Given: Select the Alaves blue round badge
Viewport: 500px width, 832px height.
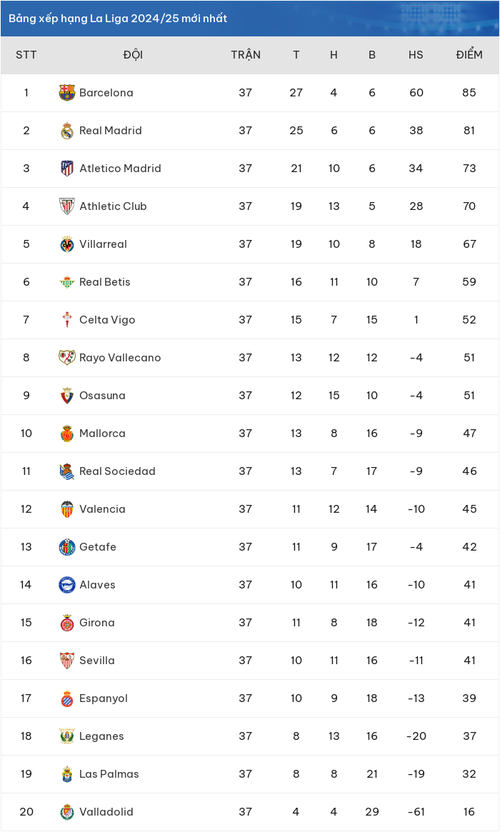Looking at the screenshot, I should click(67, 585).
